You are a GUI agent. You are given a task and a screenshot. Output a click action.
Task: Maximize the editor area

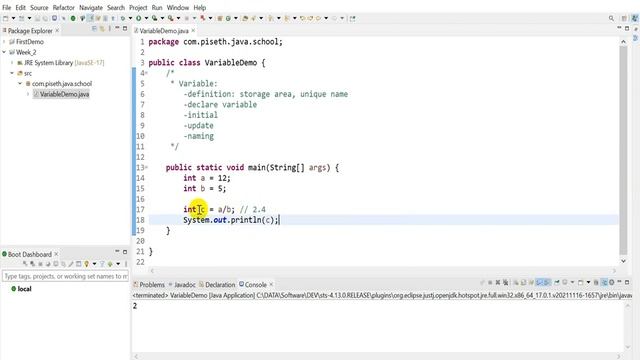[627, 29]
